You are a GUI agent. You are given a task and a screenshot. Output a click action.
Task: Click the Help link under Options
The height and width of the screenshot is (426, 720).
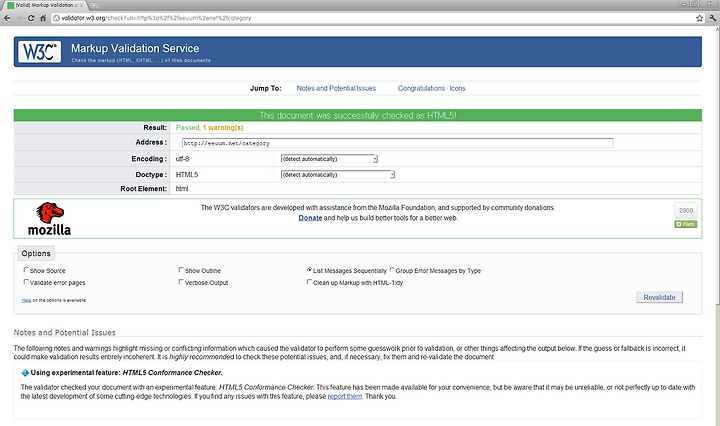(x=26, y=300)
